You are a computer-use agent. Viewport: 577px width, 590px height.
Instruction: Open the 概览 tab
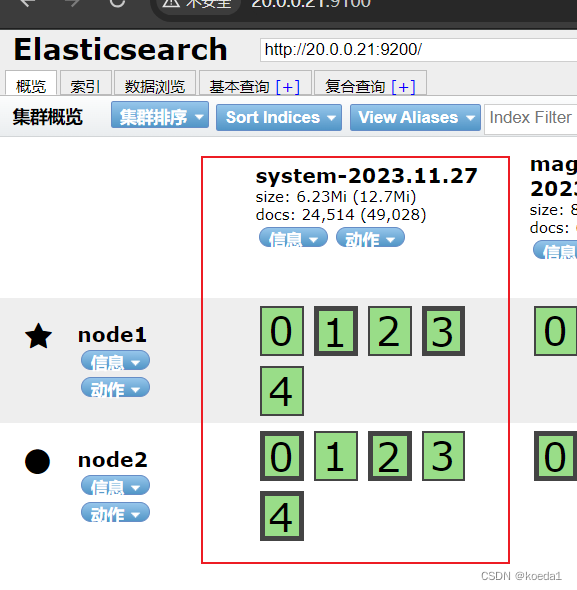[31, 84]
